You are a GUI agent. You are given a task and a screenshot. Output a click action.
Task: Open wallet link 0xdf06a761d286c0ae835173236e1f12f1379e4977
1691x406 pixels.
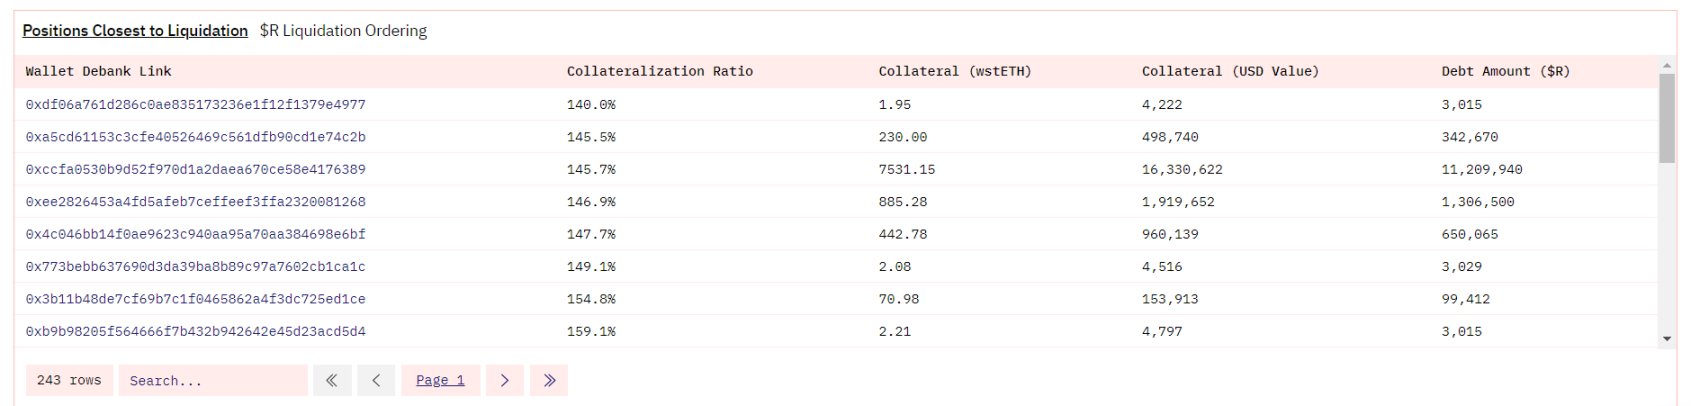[x=195, y=104]
